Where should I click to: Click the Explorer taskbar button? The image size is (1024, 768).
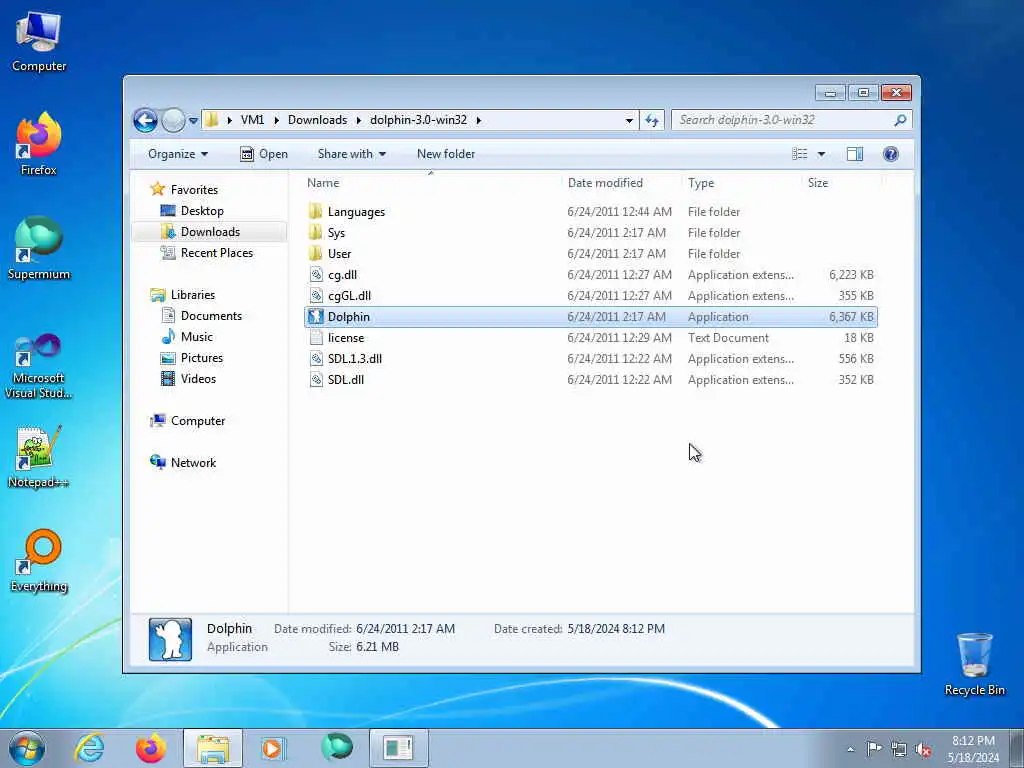(x=213, y=748)
